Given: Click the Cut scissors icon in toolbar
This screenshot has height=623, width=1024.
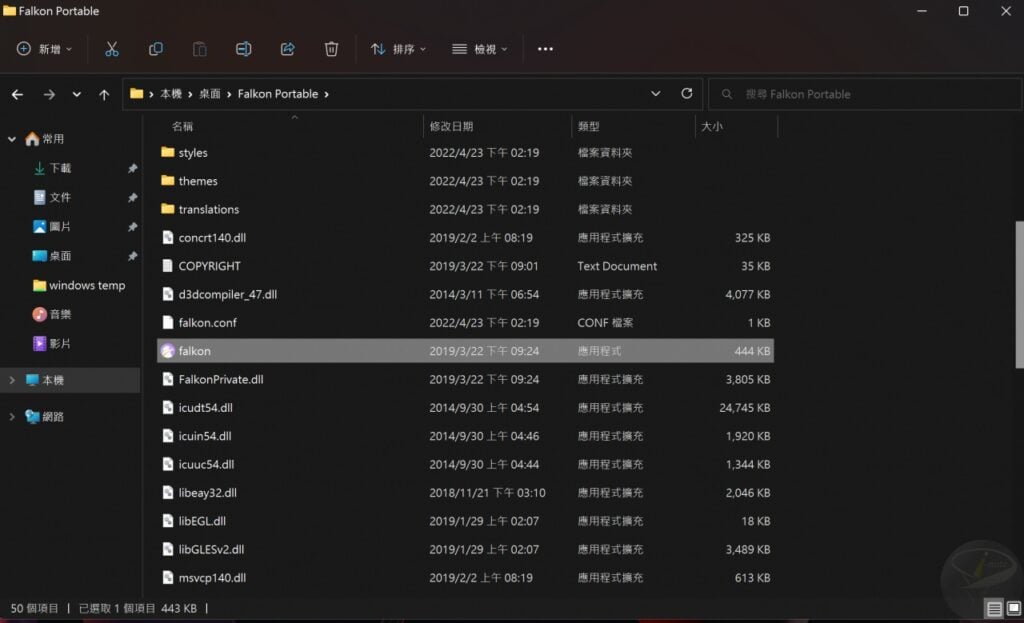Looking at the screenshot, I should click(x=112, y=49).
